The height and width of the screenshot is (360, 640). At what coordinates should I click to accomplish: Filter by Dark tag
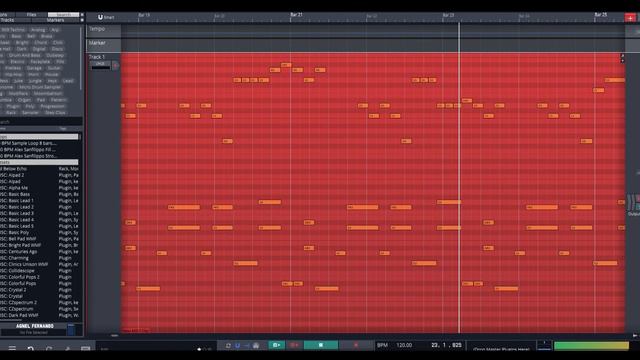22,49
